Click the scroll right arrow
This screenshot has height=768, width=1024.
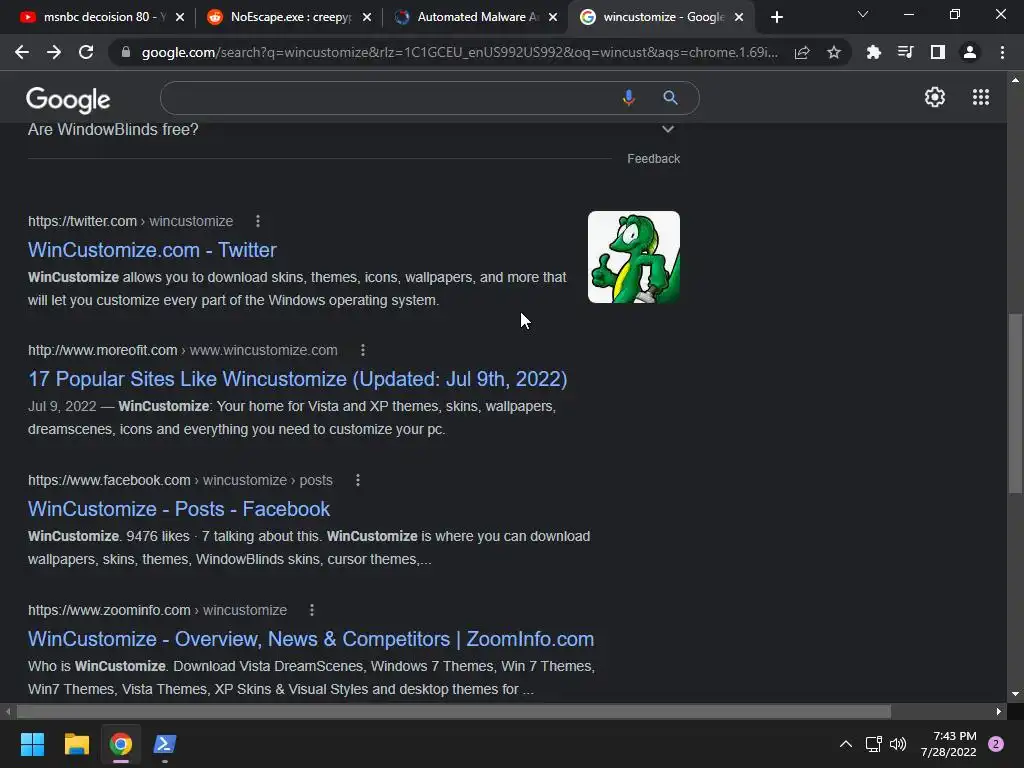pos(999,711)
